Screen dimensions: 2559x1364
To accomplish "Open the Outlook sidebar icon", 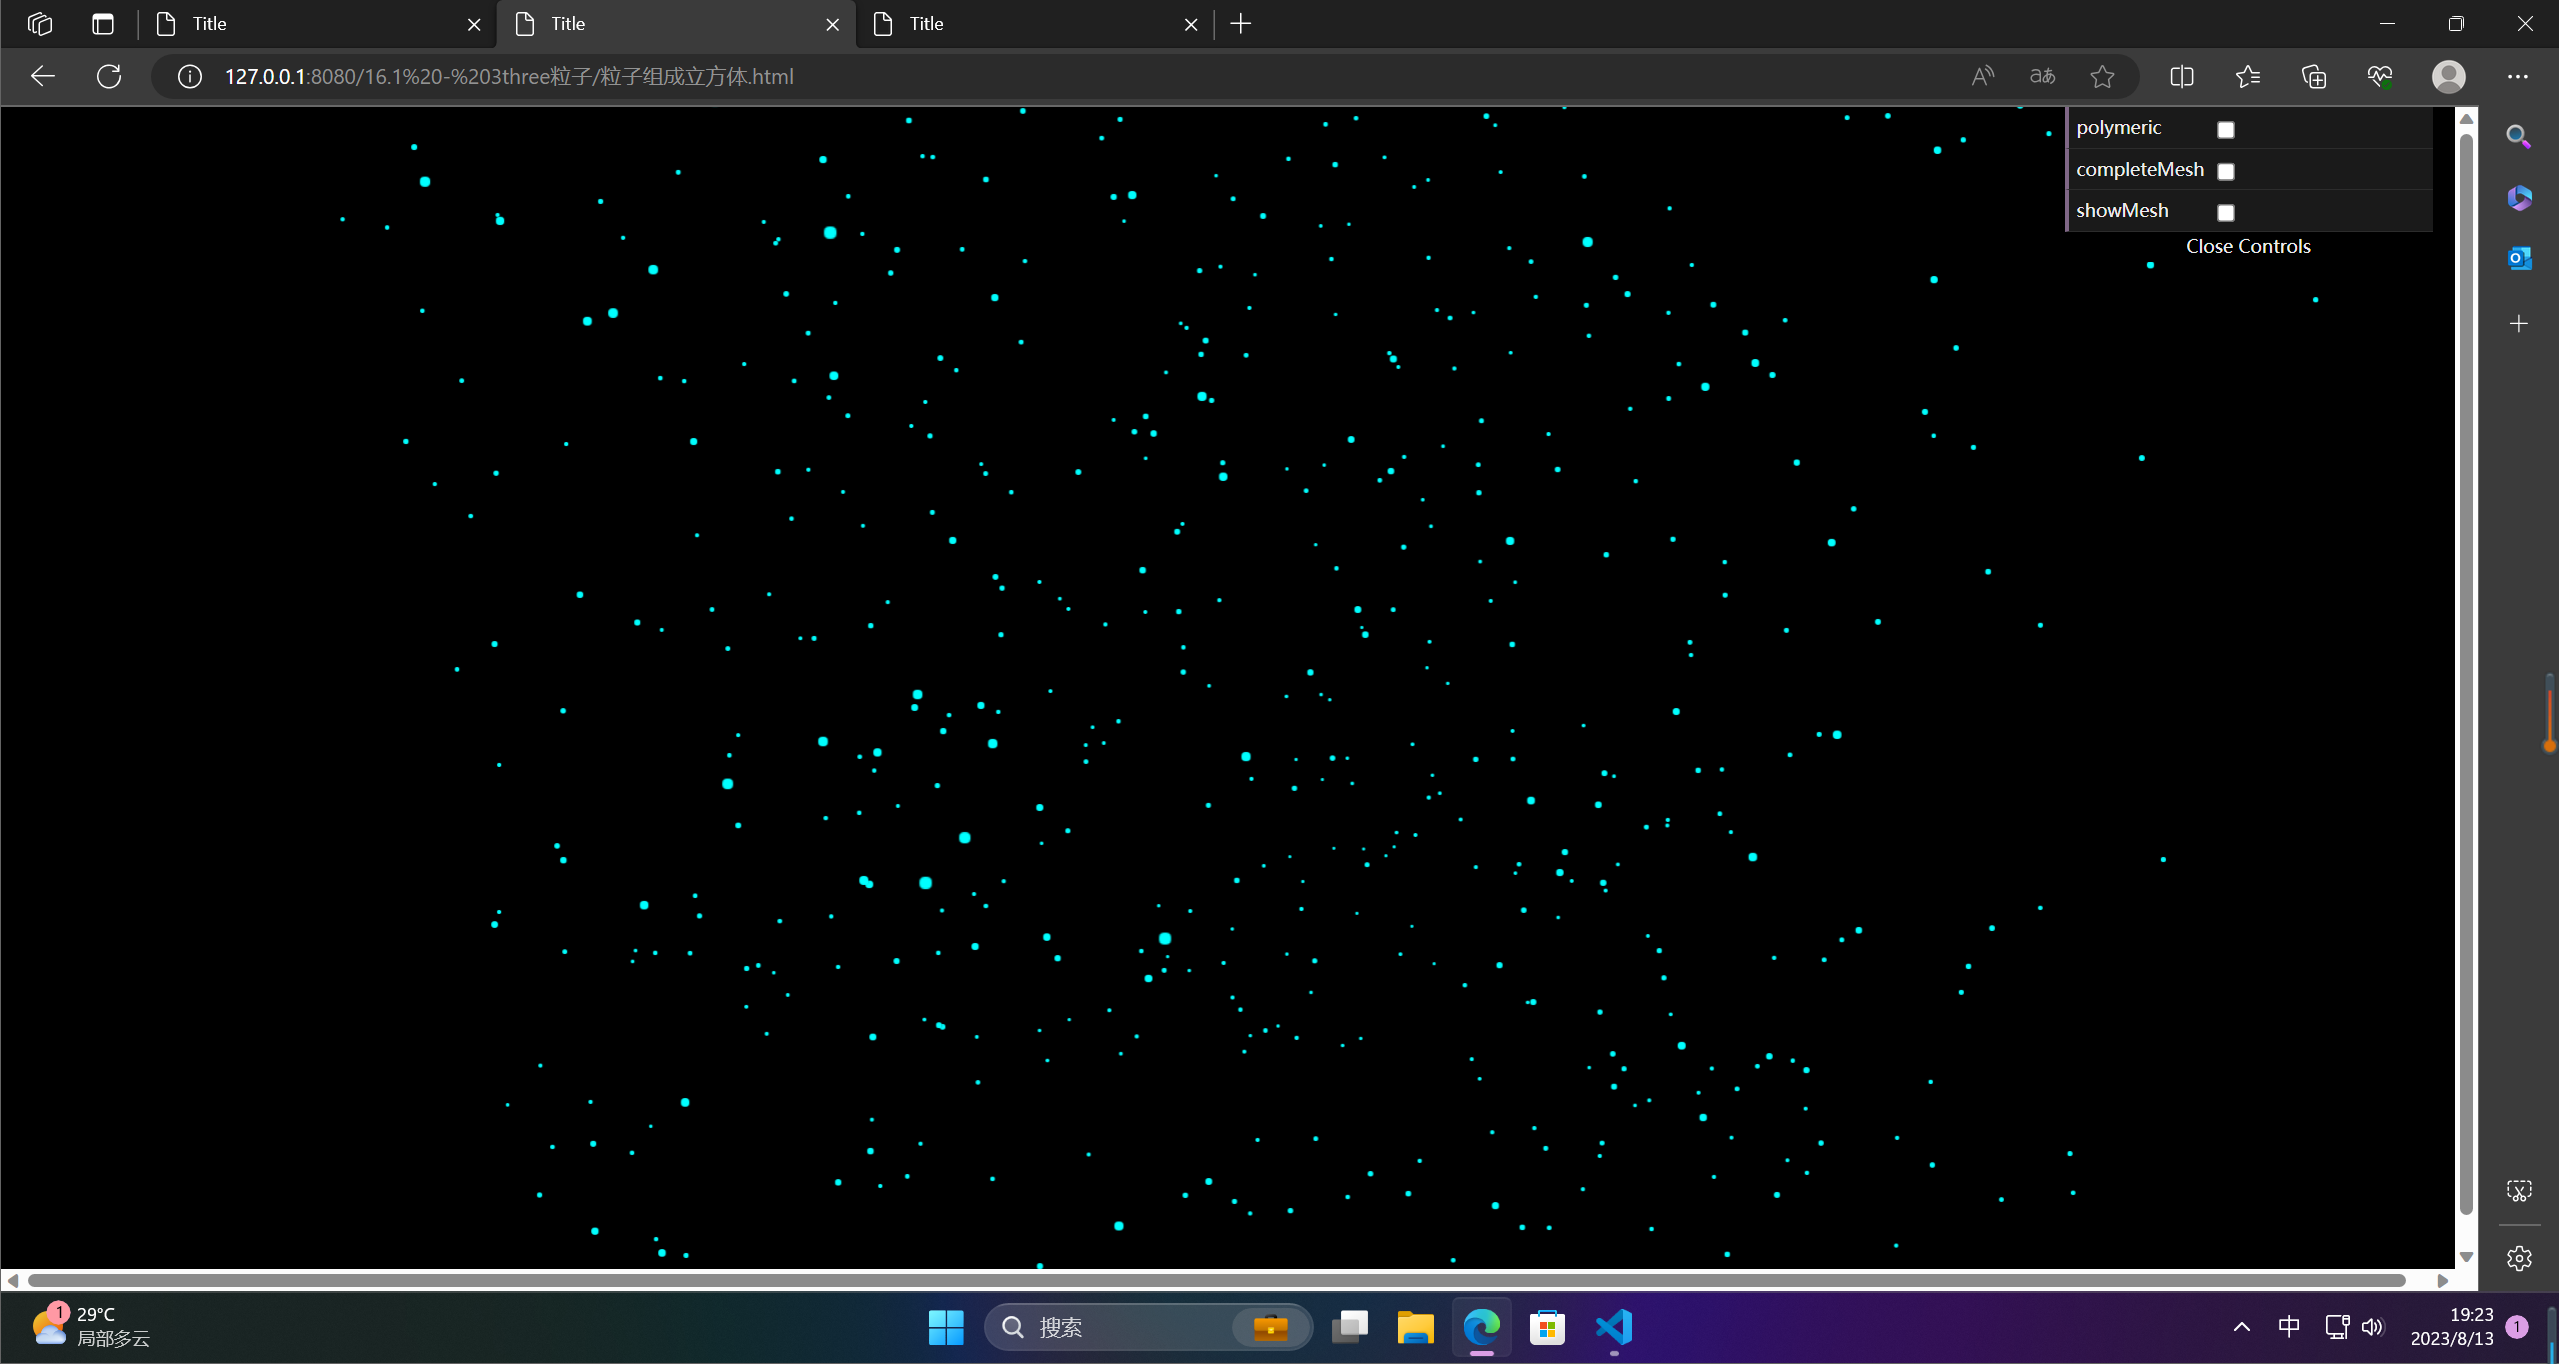I will point(2519,258).
